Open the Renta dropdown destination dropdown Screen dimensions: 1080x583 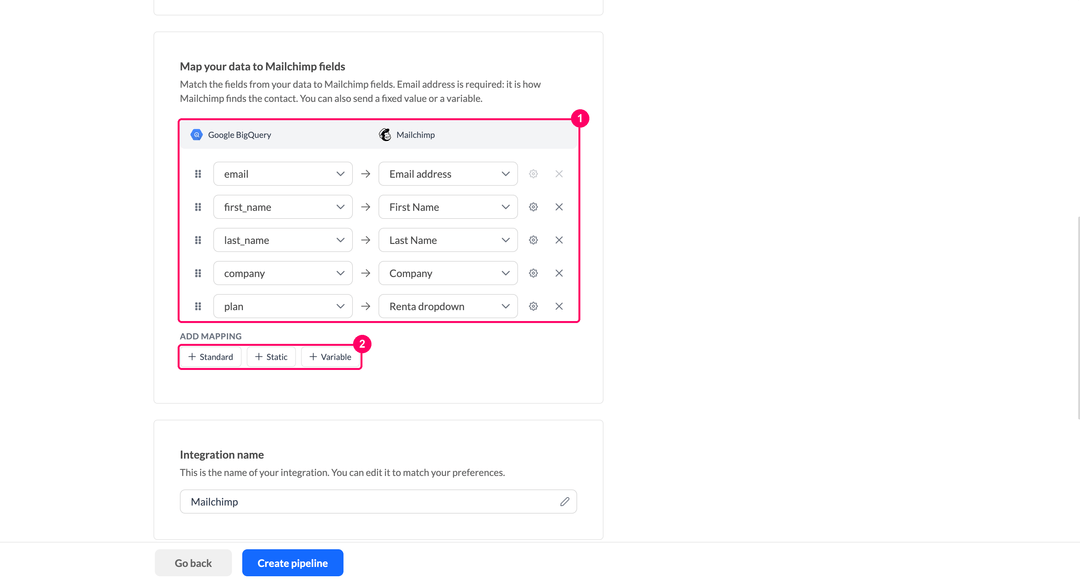click(448, 306)
